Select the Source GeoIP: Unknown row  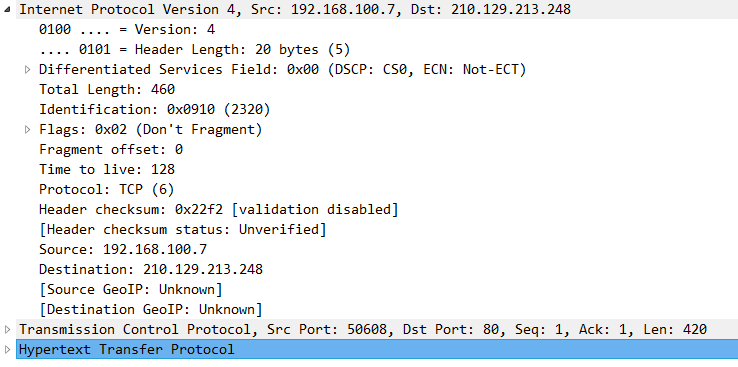[130, 289]
